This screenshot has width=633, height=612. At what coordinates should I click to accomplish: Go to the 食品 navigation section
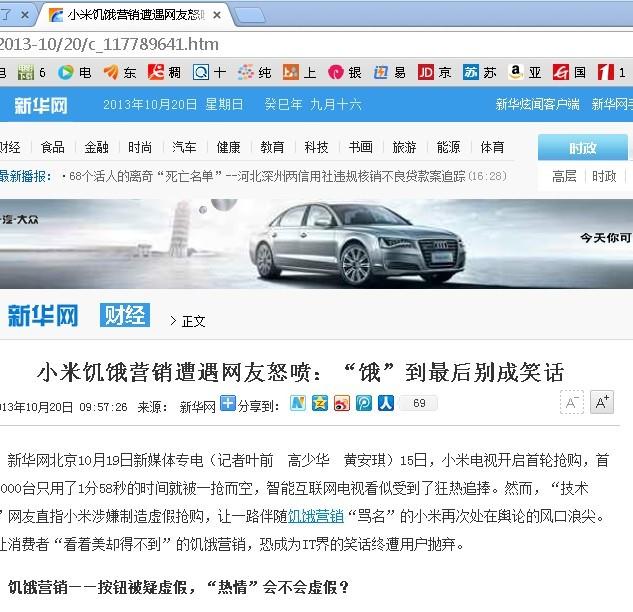click(52, 147)
